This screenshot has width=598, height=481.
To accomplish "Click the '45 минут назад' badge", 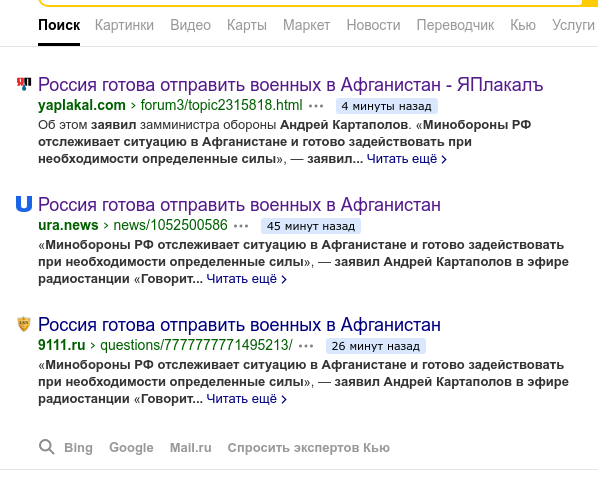I will [311, 226].
